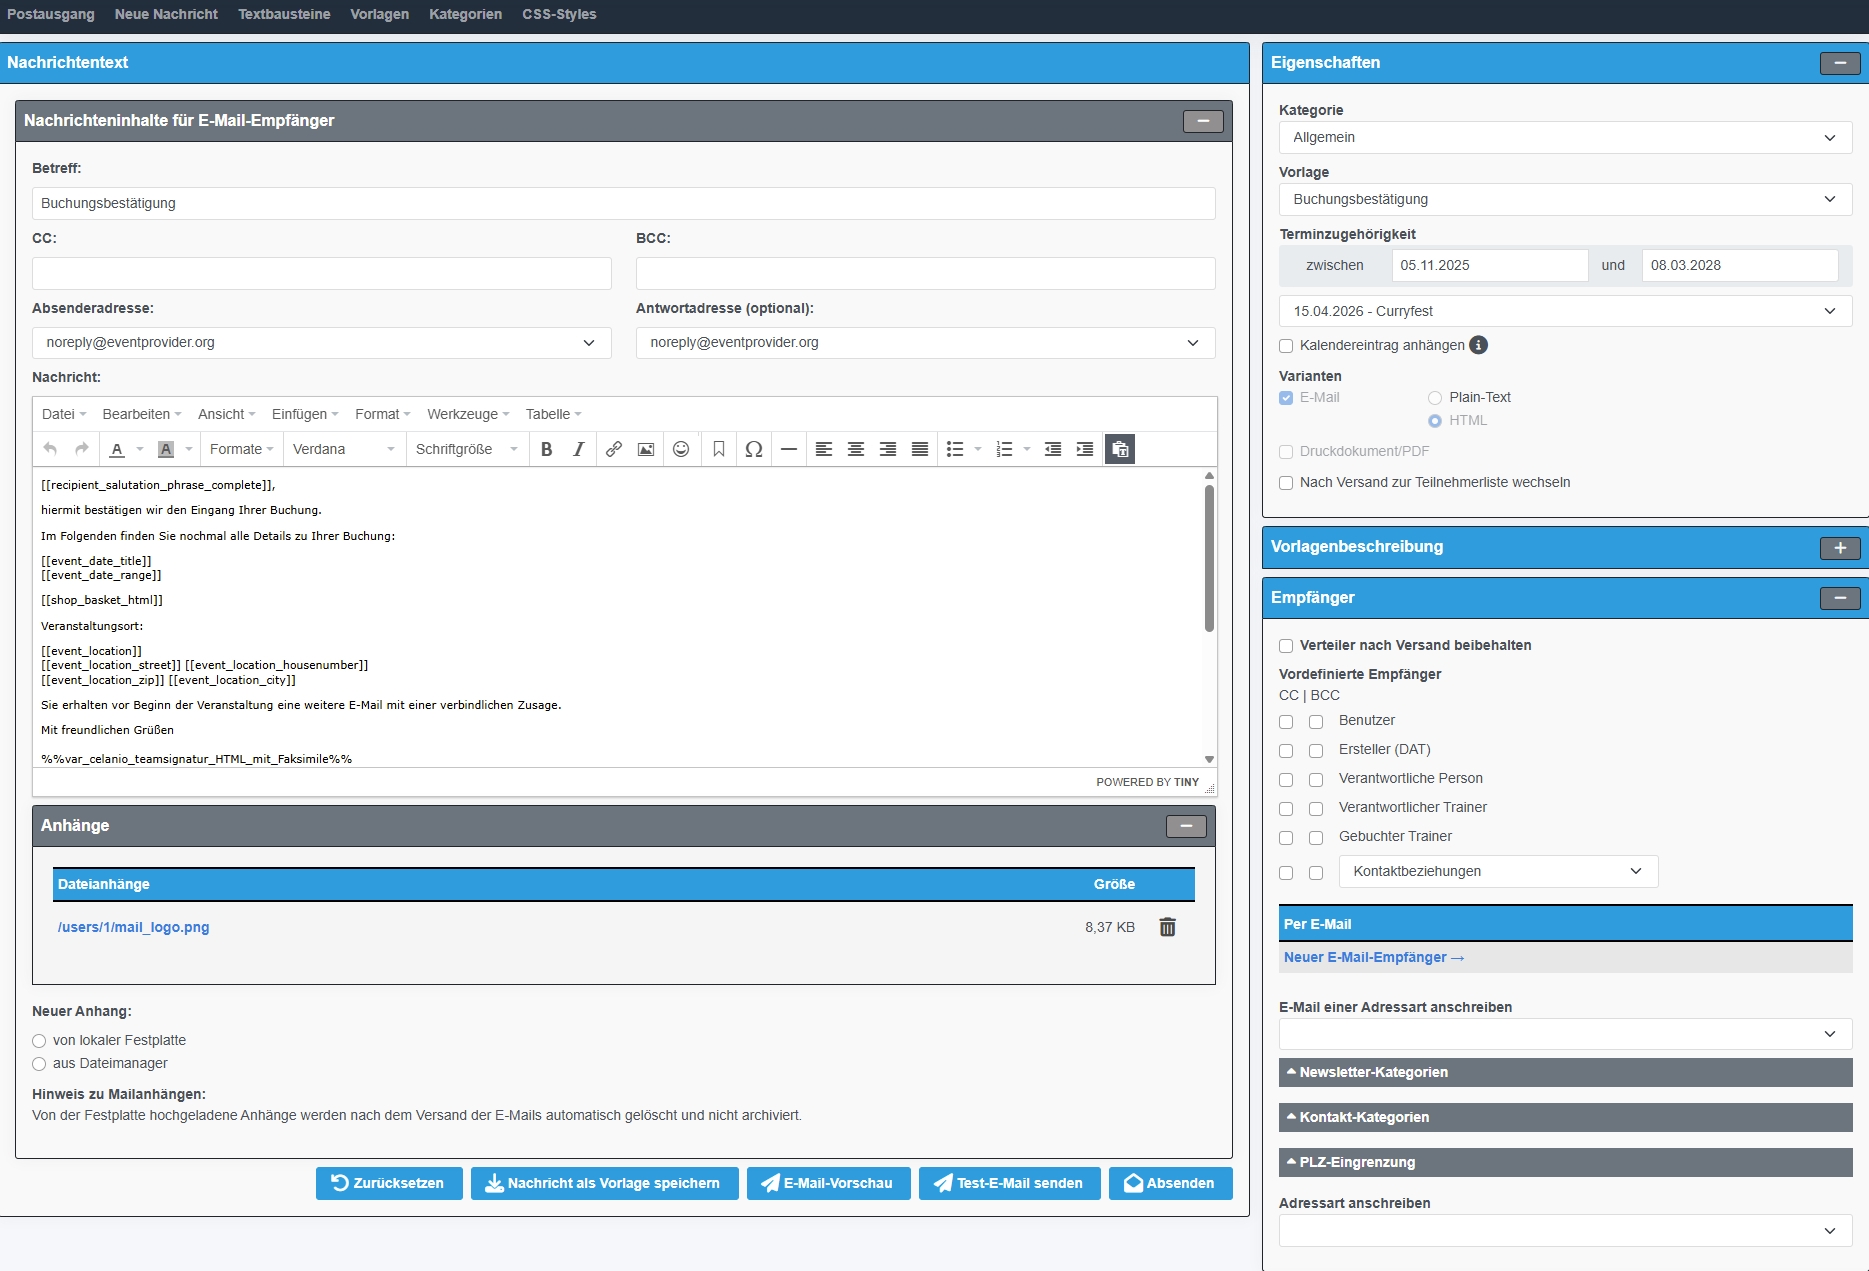Click the Zurücksetzen button
Image resolution: width=1869 pixels, height=1271 pixels.
coord(389,1184)
